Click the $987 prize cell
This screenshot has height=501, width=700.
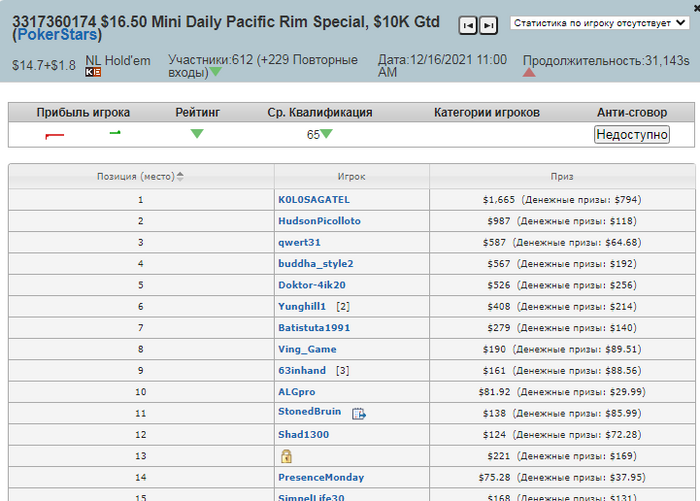pyautogui.click(x=562, y=221)
